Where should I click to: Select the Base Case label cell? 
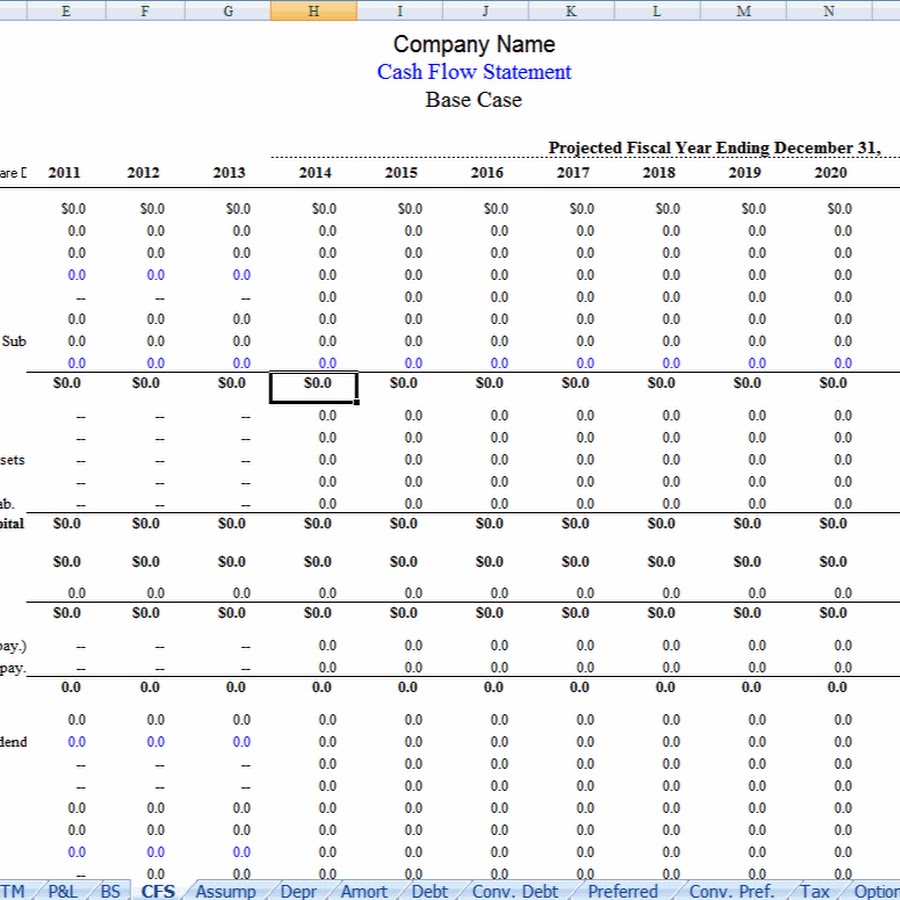coord(474,100)
